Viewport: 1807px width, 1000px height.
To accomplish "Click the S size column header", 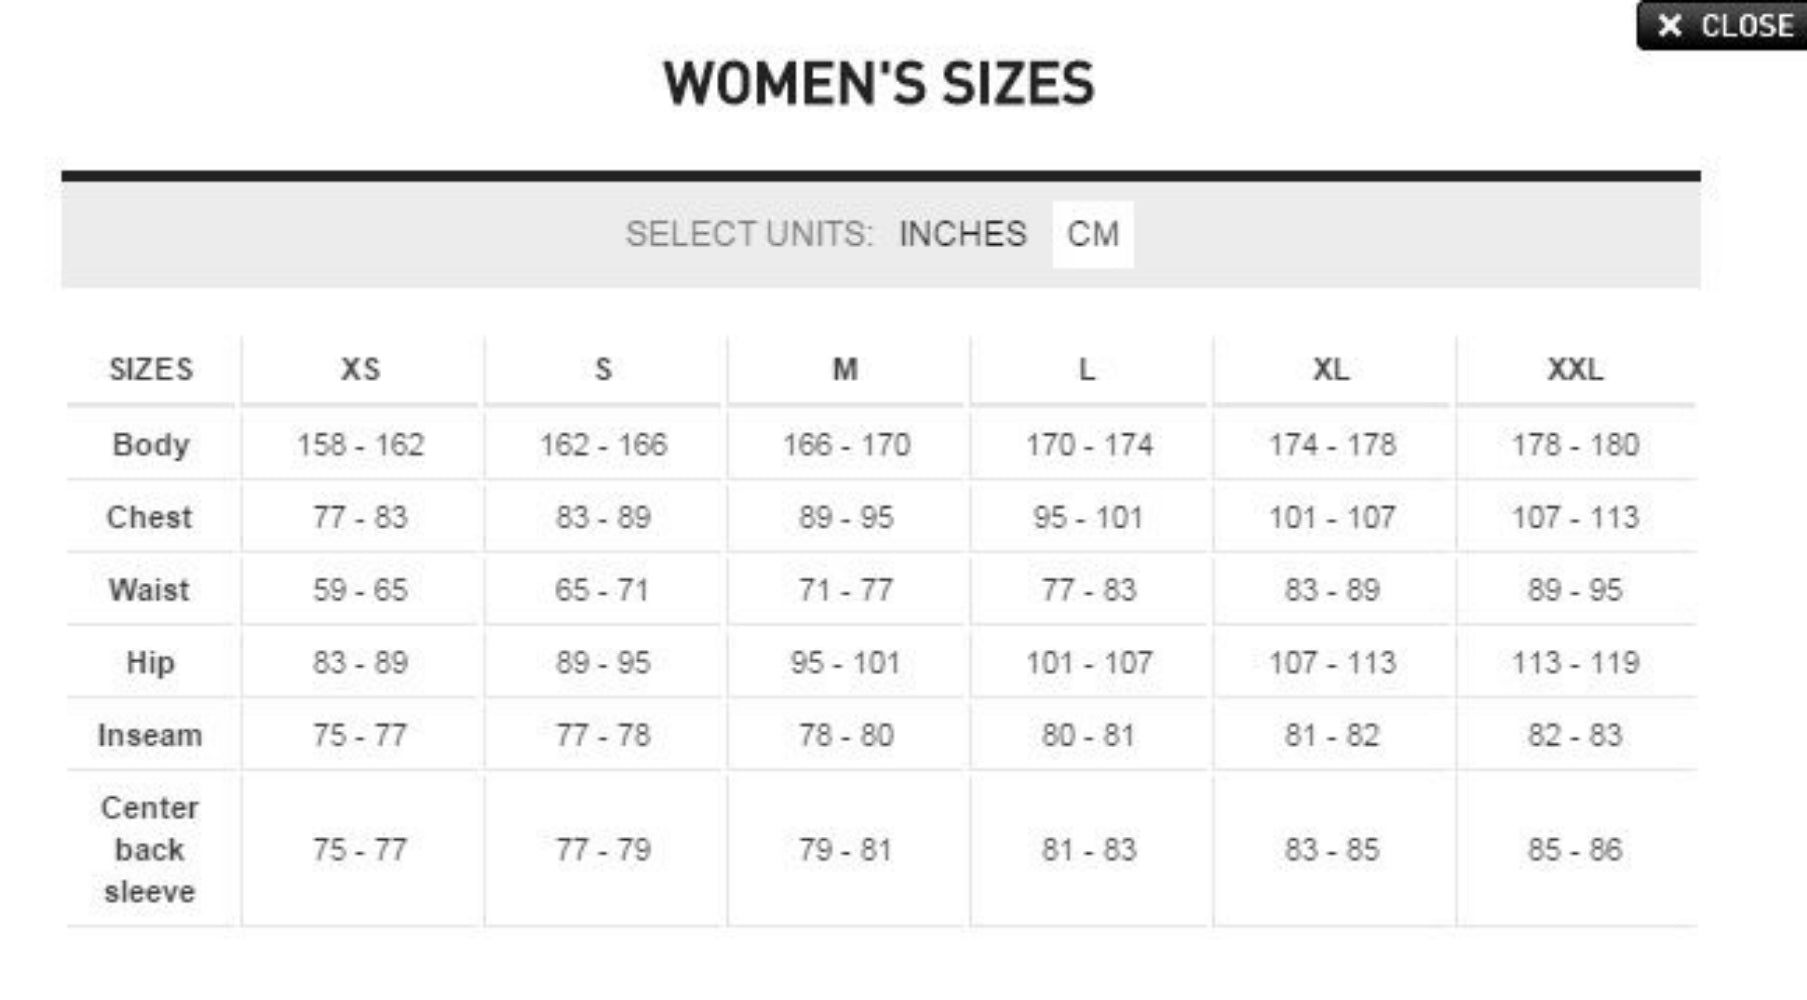I will point(603,369).
